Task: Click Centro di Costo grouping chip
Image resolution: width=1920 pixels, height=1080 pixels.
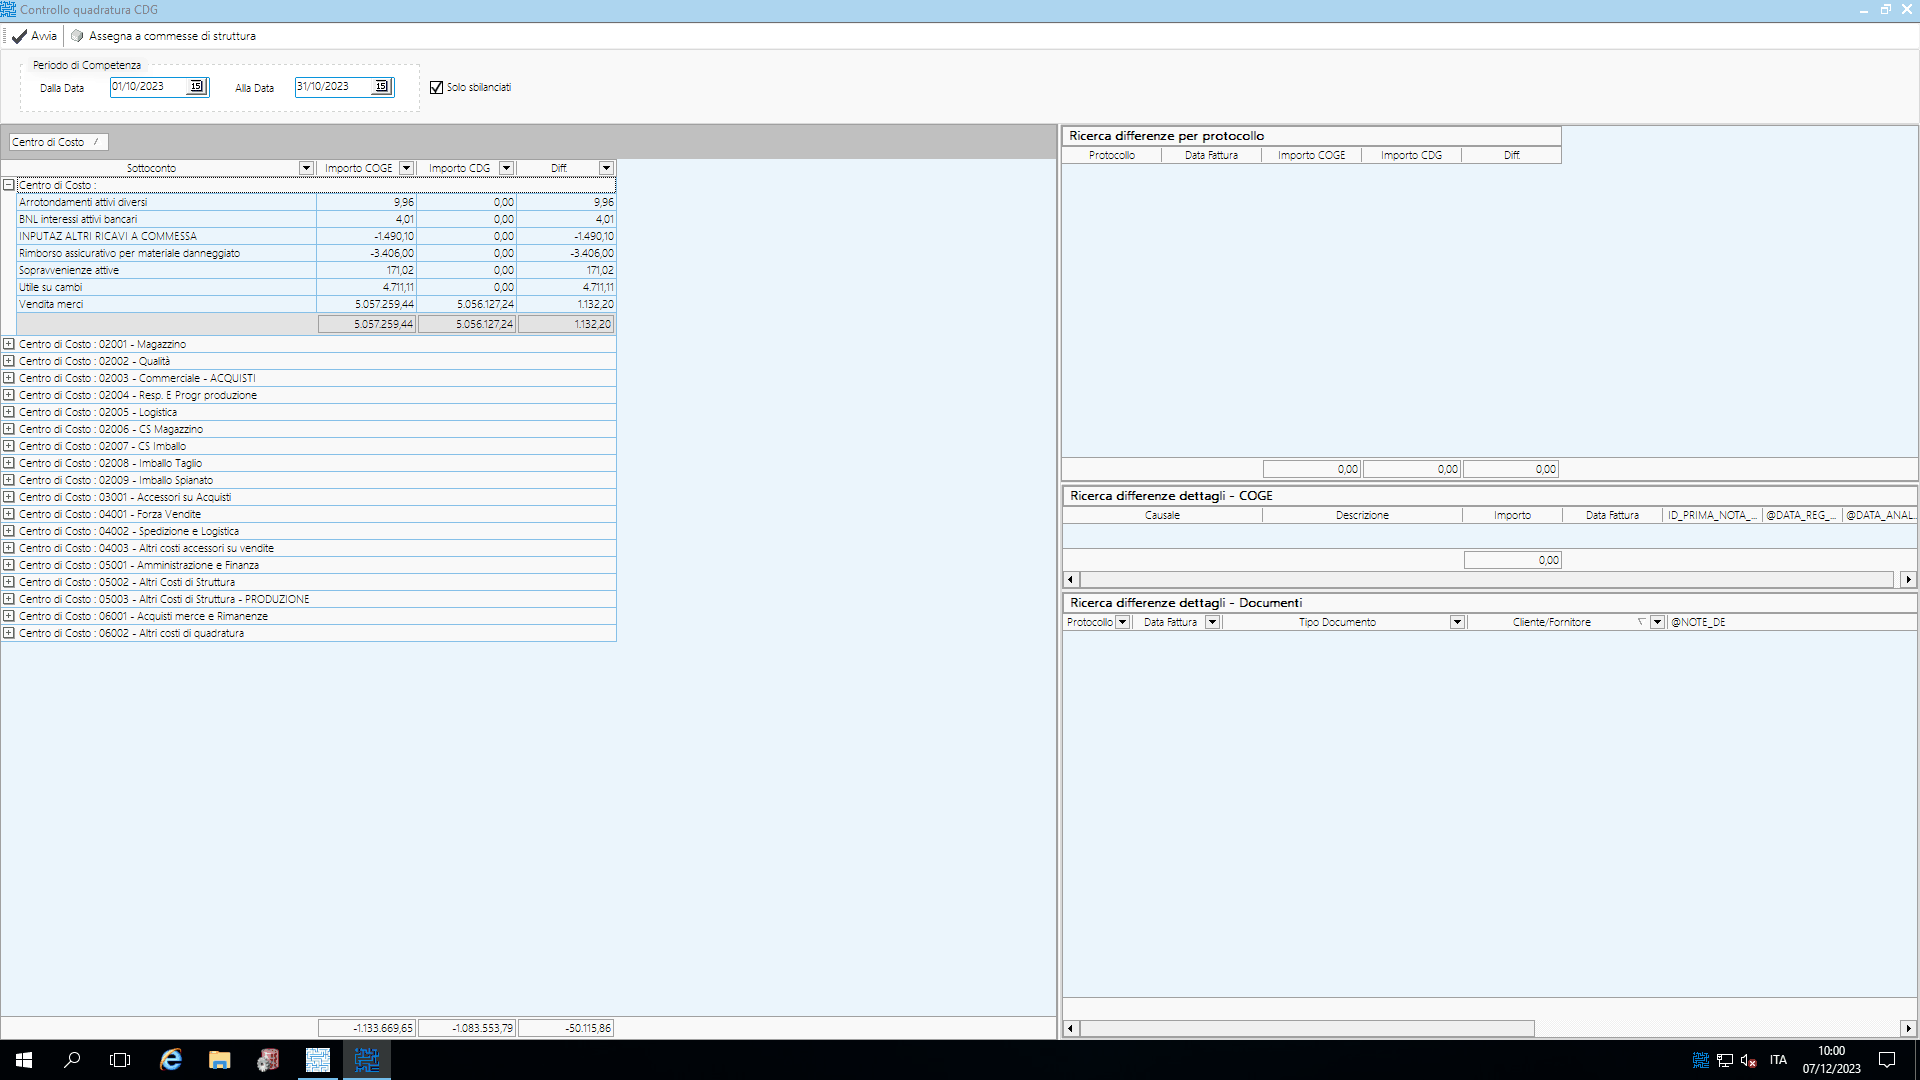Action: point(58,142)
